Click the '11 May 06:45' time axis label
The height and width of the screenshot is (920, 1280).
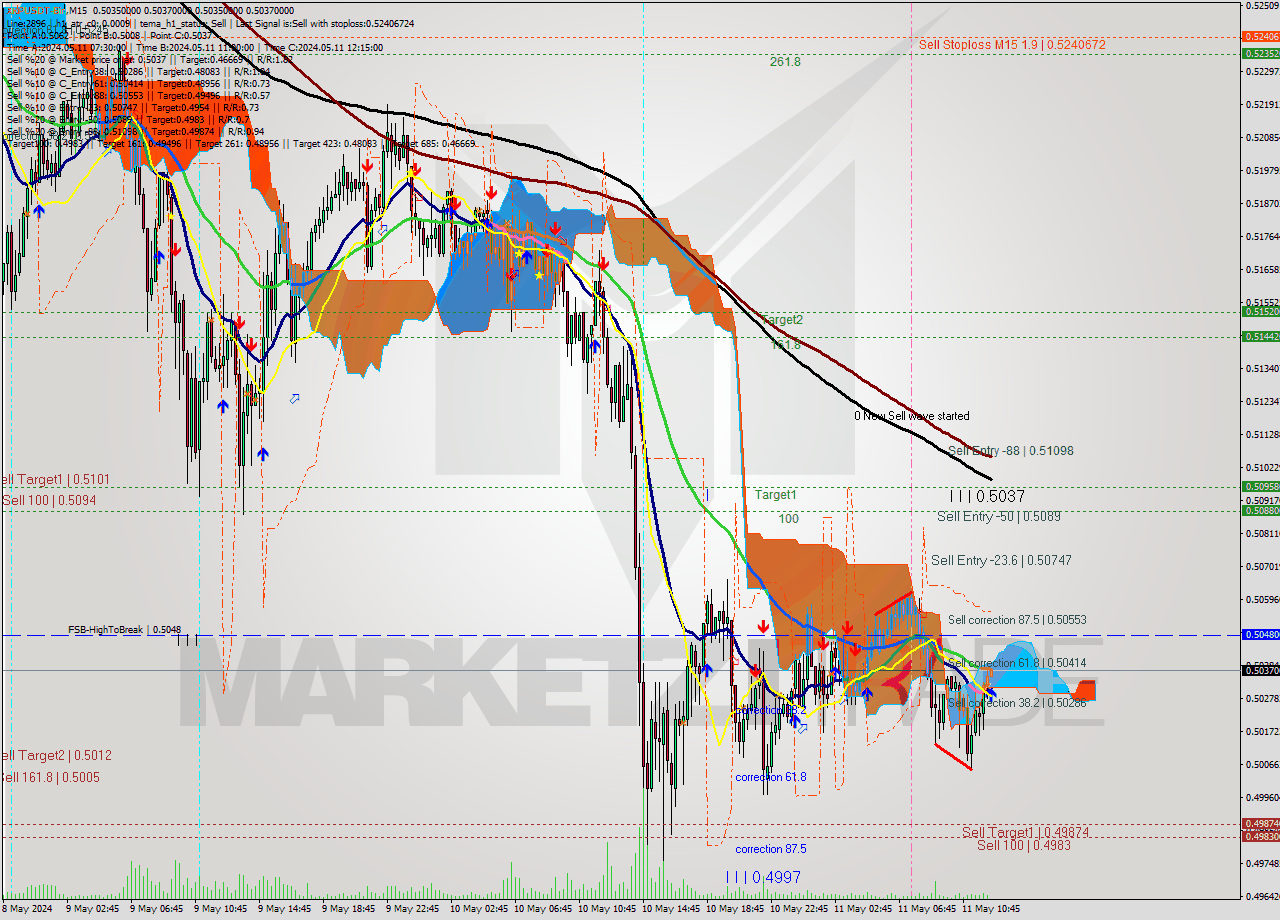pos(927,909)
